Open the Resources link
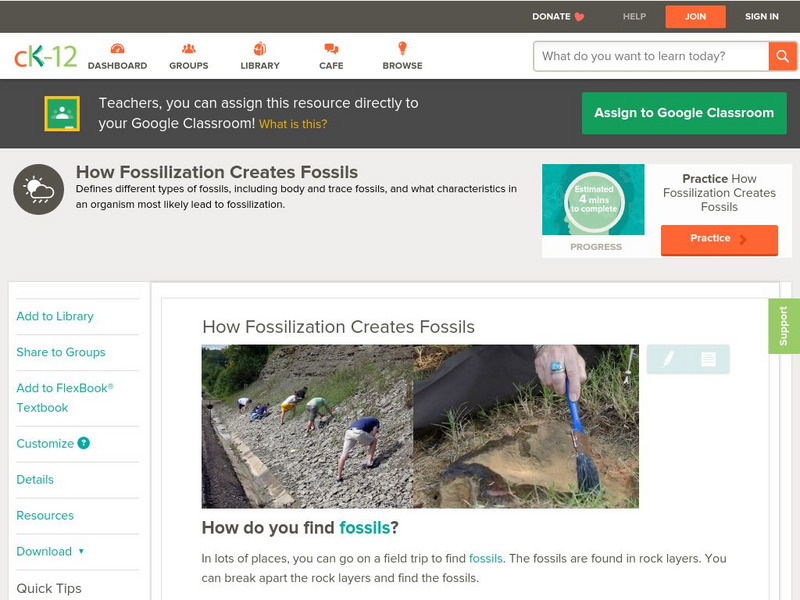The width and height of the screenshot is (800, 600). click(45, 515)
